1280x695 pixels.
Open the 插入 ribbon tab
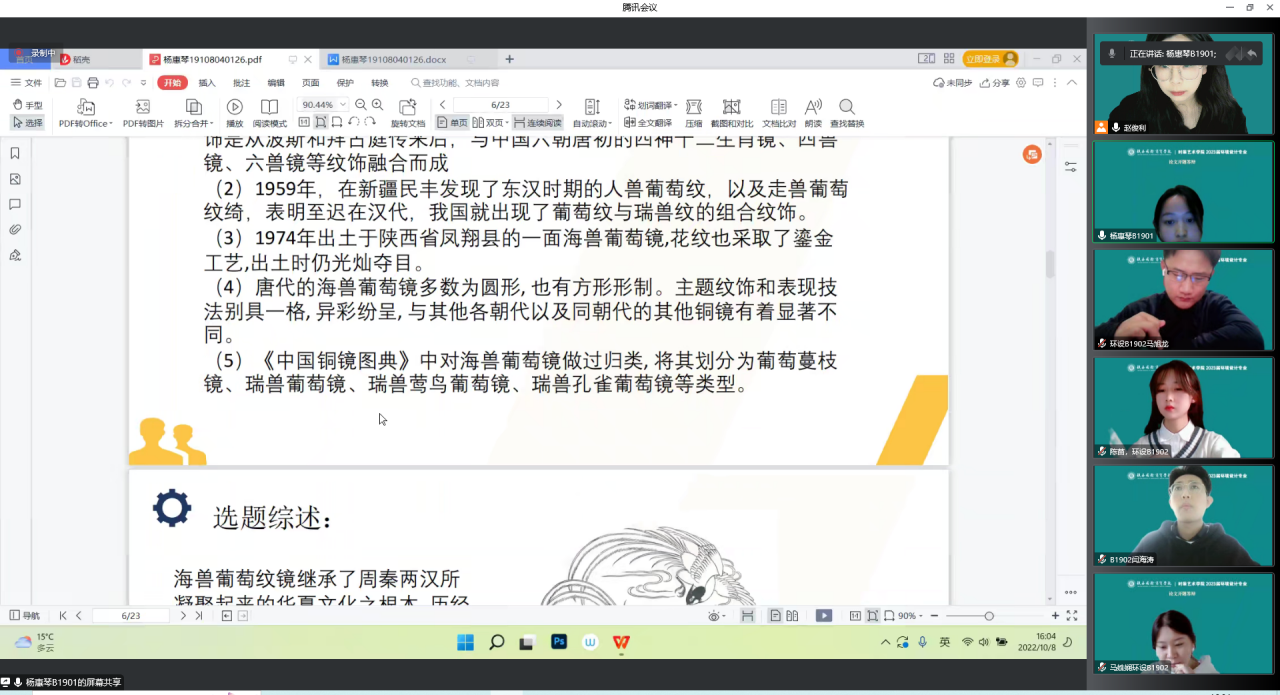point(207,83)
